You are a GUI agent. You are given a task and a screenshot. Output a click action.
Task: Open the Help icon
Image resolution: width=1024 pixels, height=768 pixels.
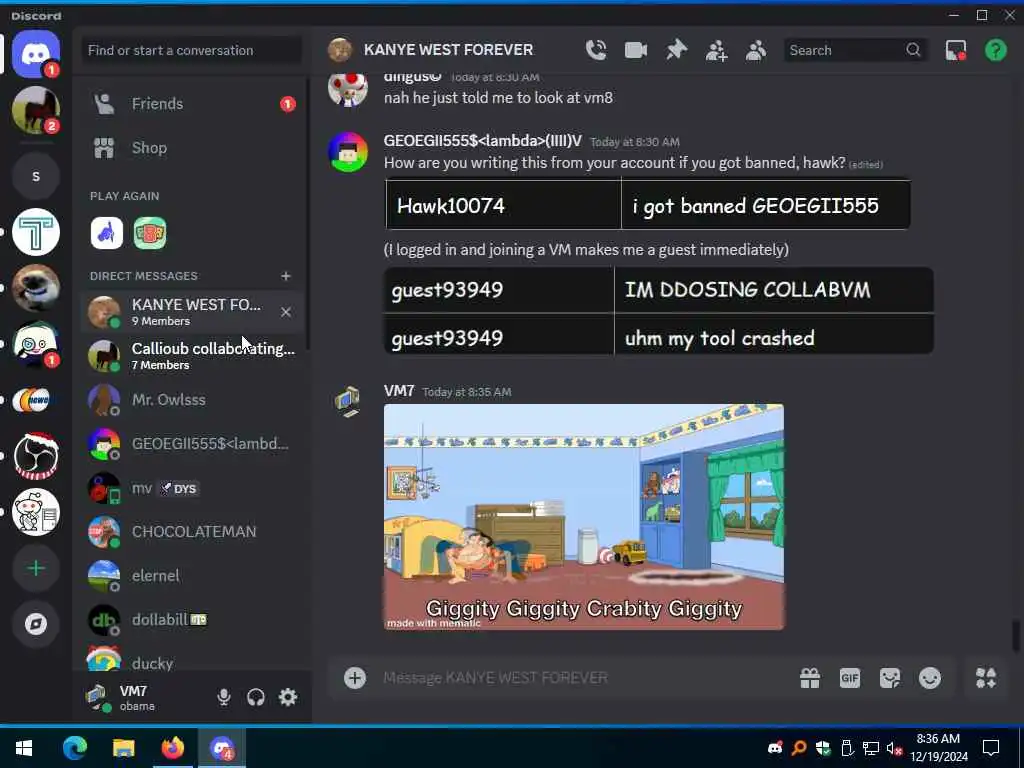[995, 50]
